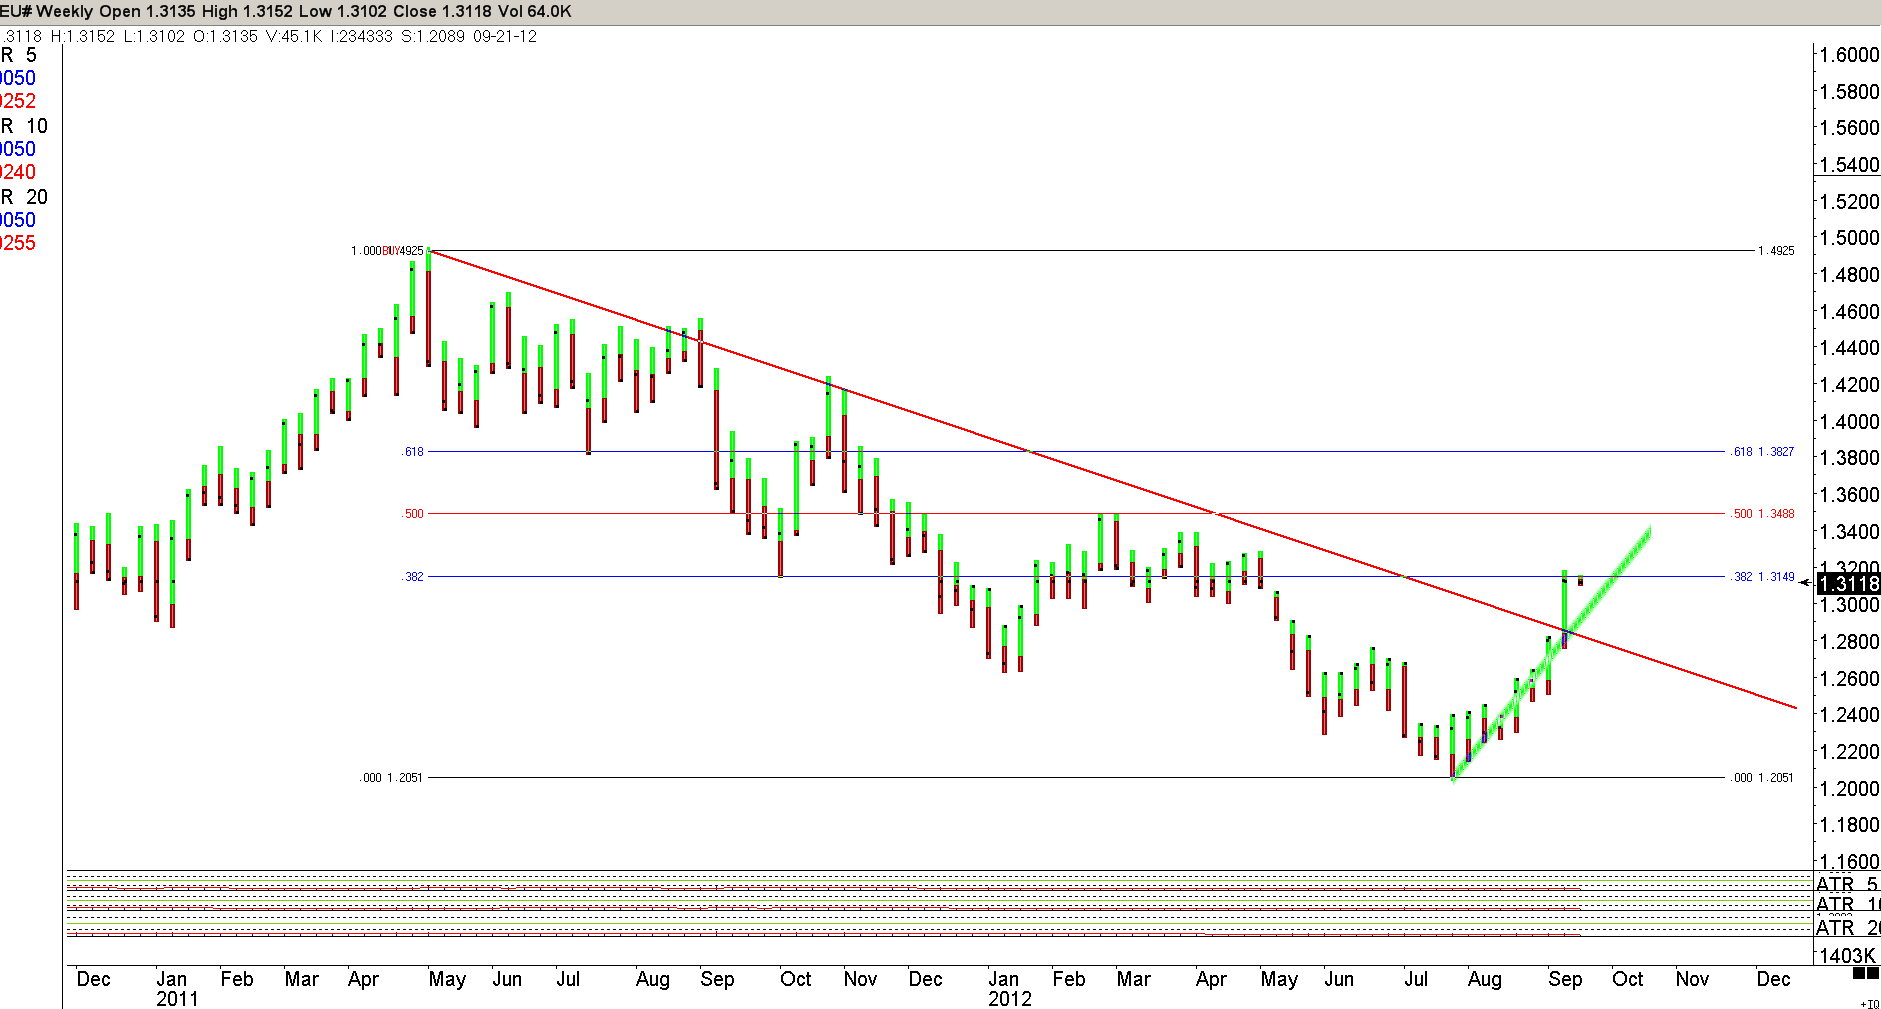The width and height of the screenshot is (1882, 1009).
Task: Click the '.000 1.2051' label at the left end
Action: click(391, 778)
